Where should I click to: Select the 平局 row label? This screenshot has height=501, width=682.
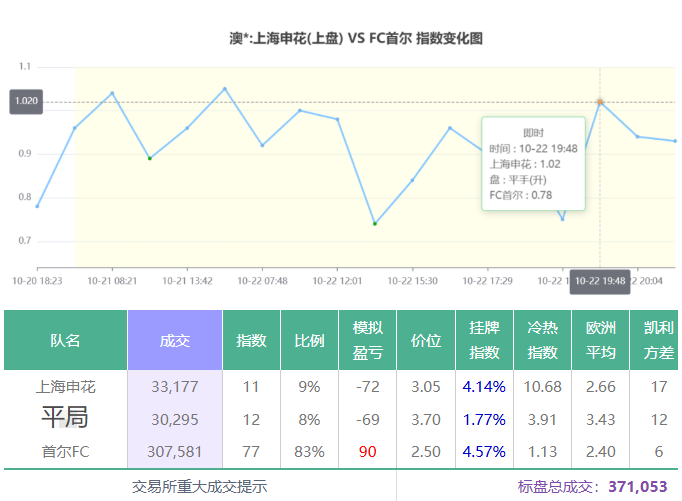click(x=66, y=418)
